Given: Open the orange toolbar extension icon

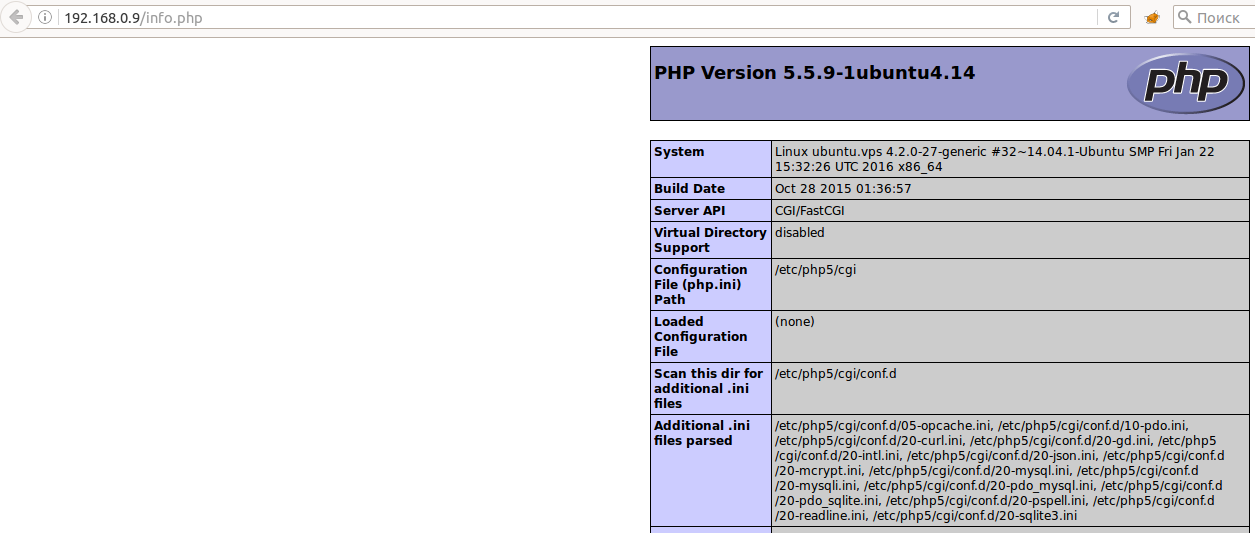Looking at the screenshot, I should tap(1151, 18).
